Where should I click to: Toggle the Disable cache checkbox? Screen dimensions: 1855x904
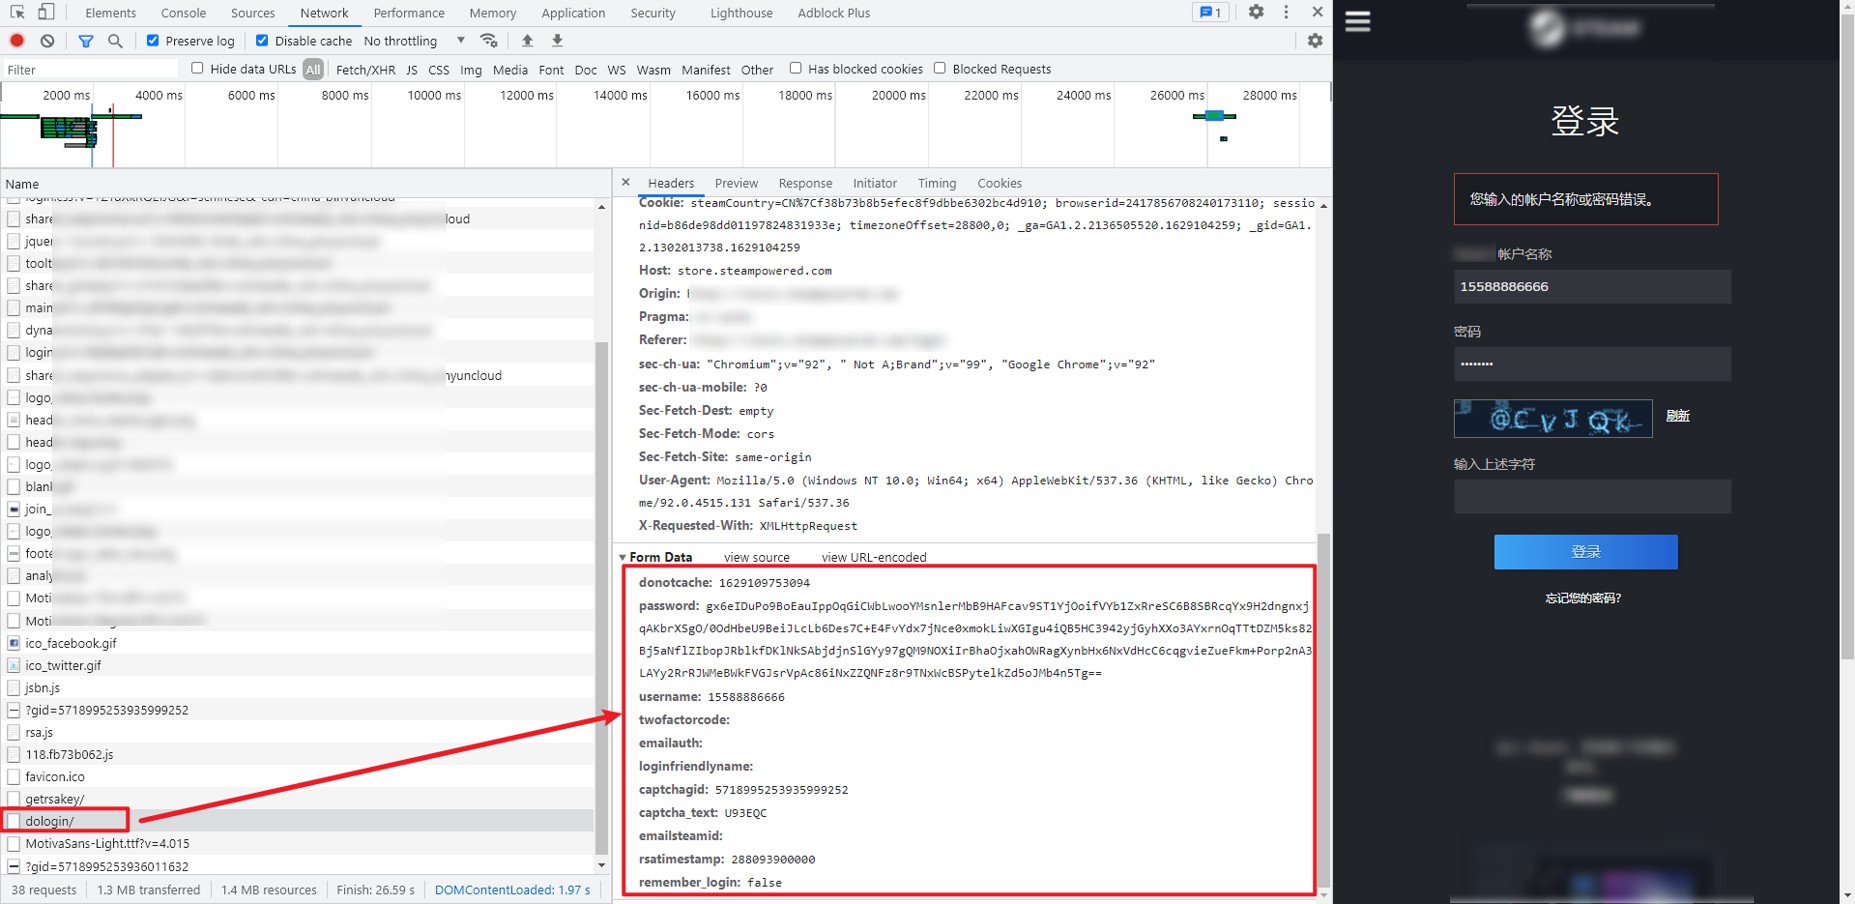(262, 41)
